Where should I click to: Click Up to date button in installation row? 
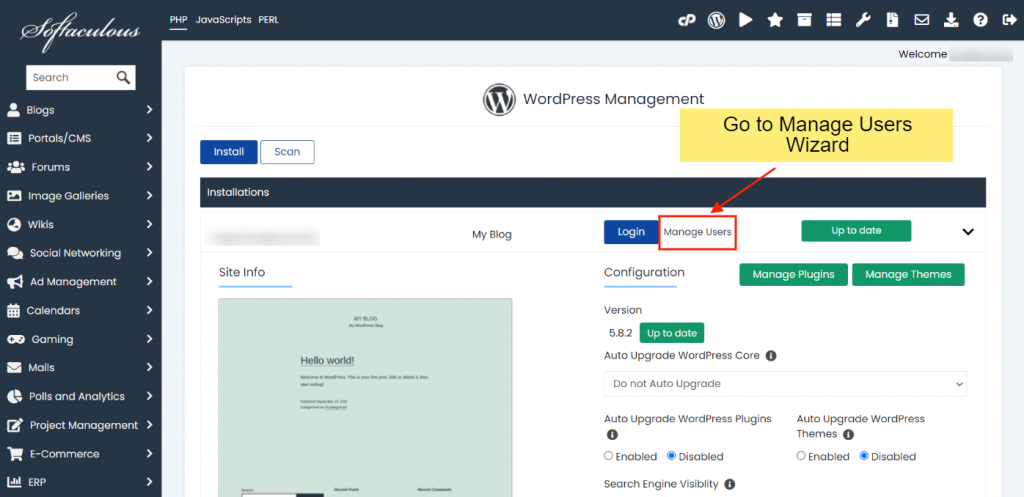(856, 231)
